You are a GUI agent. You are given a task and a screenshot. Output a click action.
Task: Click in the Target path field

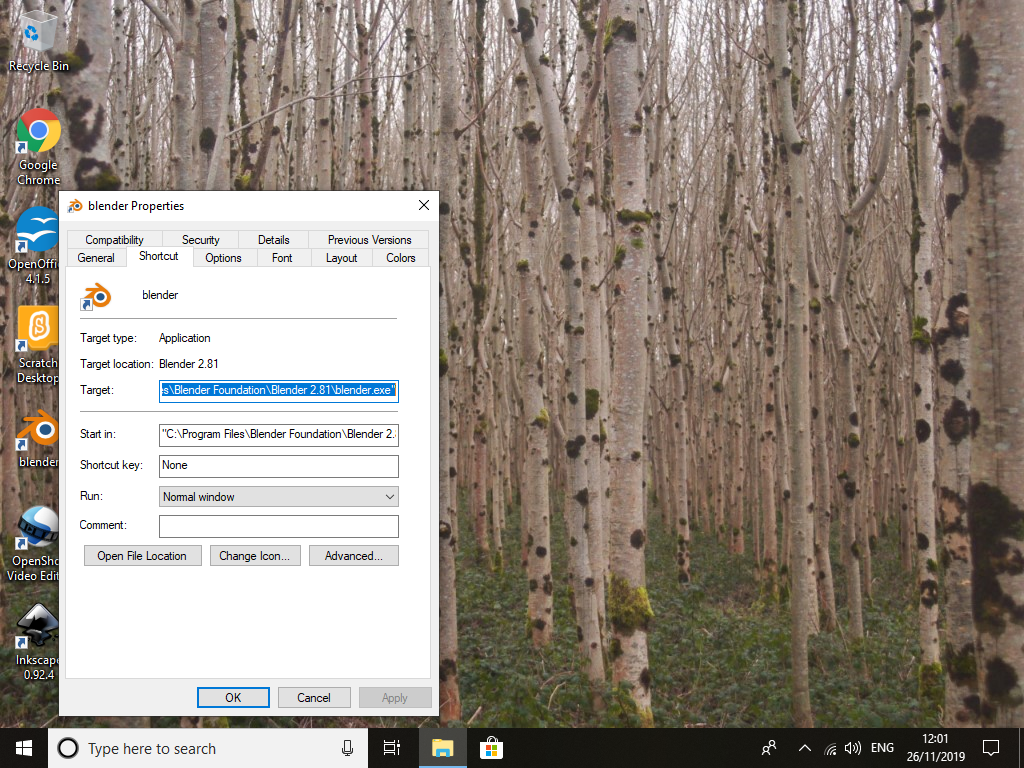(279, 391)
